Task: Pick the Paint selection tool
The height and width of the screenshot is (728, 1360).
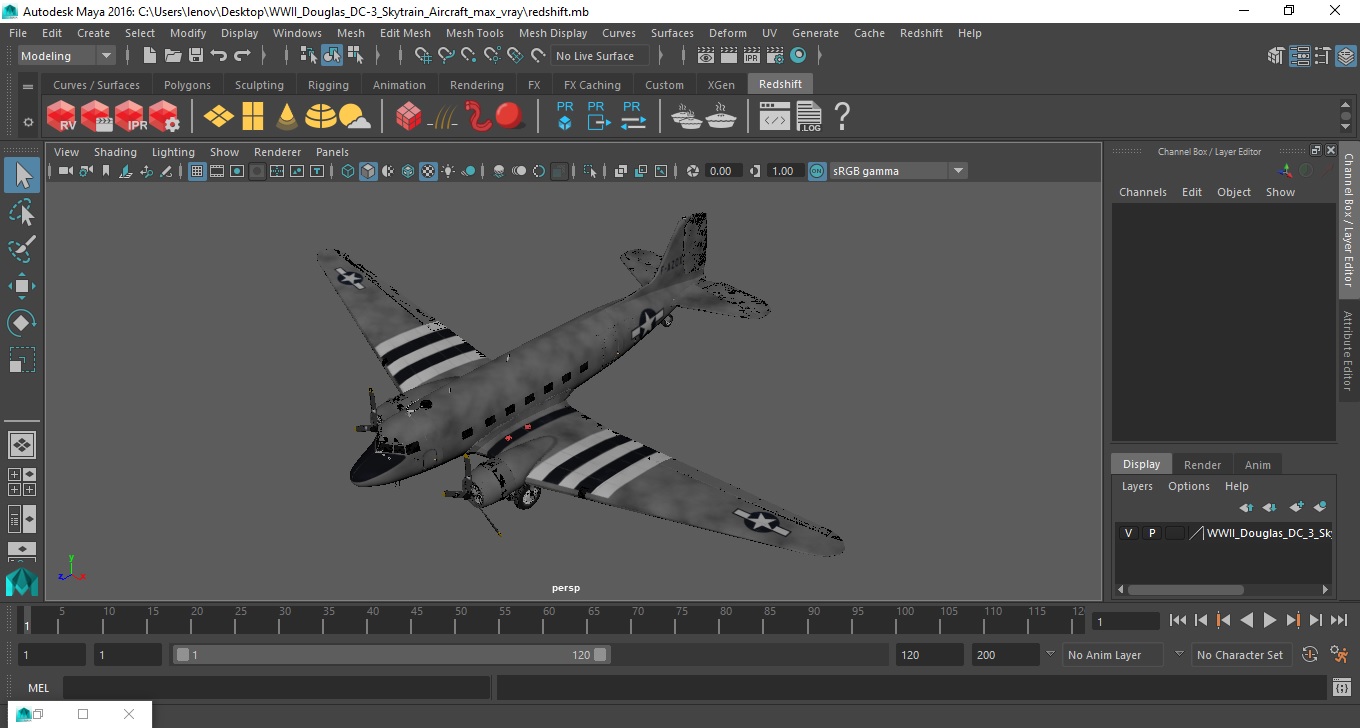Action: point(22,249)
